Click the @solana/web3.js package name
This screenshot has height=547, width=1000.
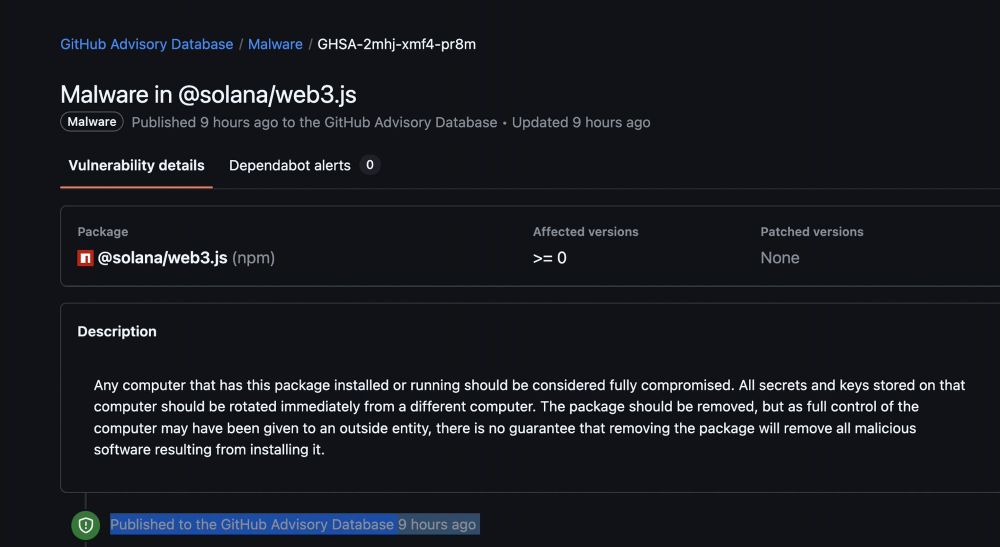163,258
